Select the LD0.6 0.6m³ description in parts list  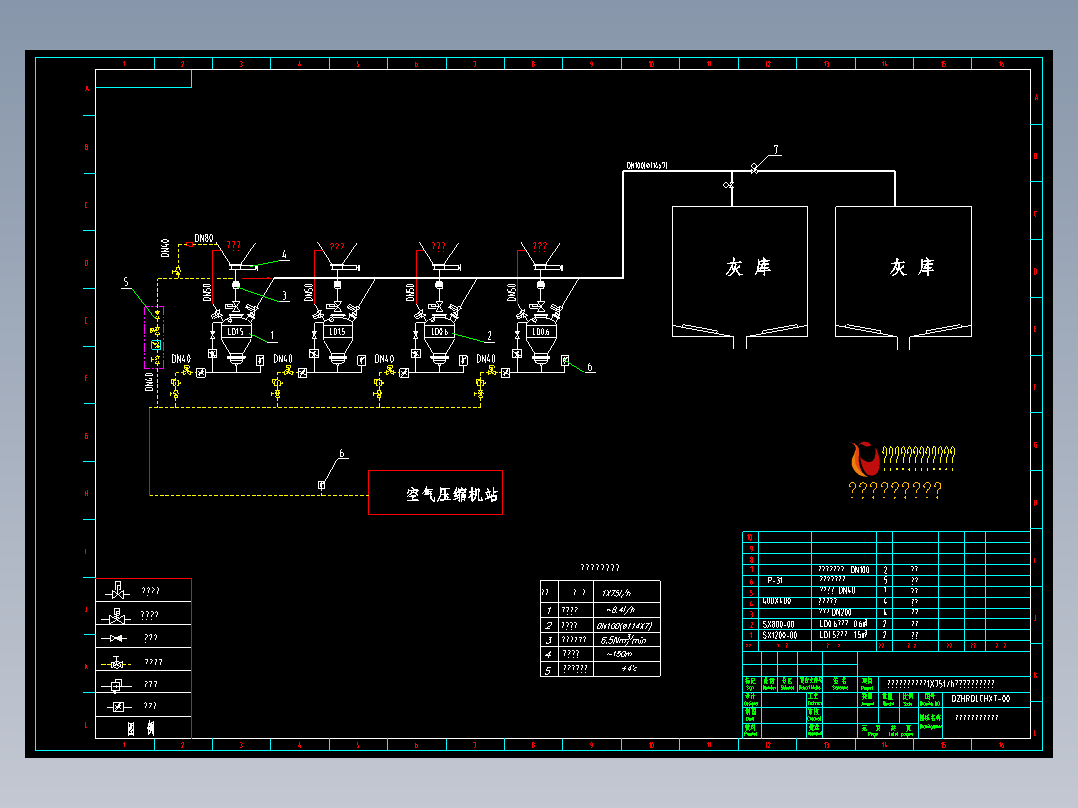(844, 624)
